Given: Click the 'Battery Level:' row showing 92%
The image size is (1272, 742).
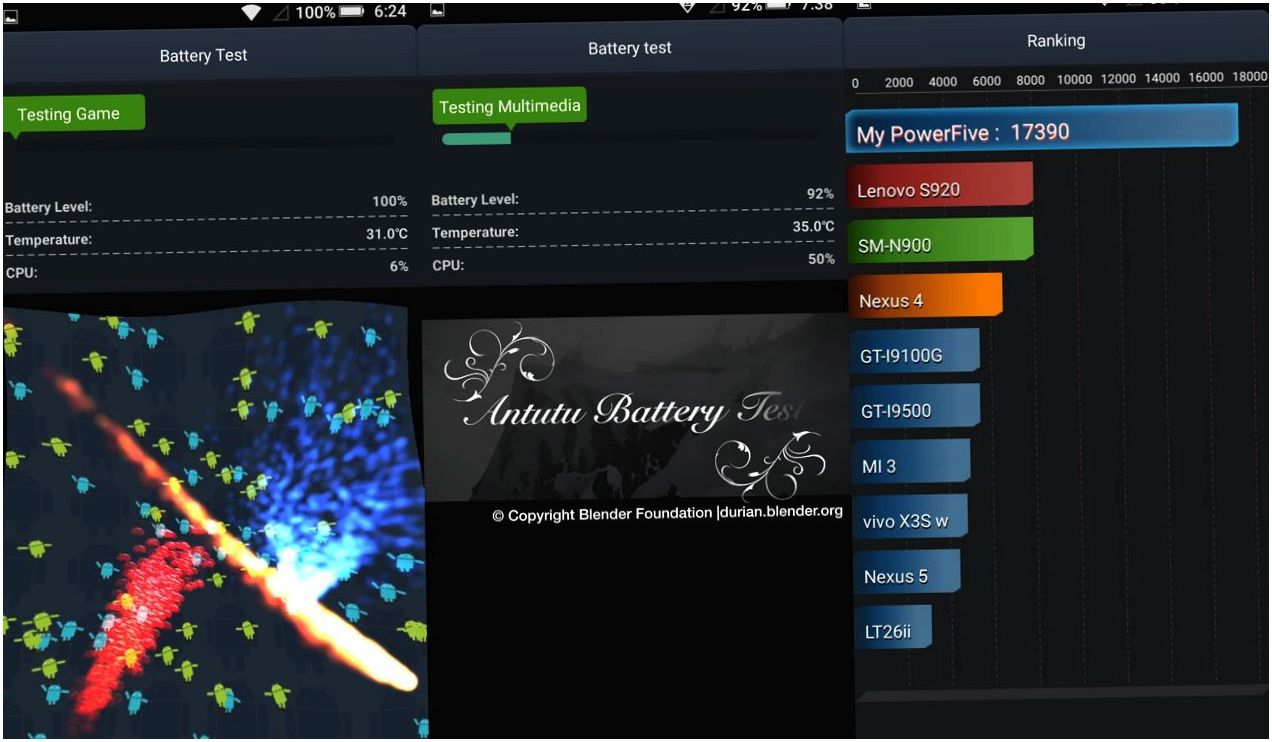Looking at the screenshot, I should coord(632,197).
